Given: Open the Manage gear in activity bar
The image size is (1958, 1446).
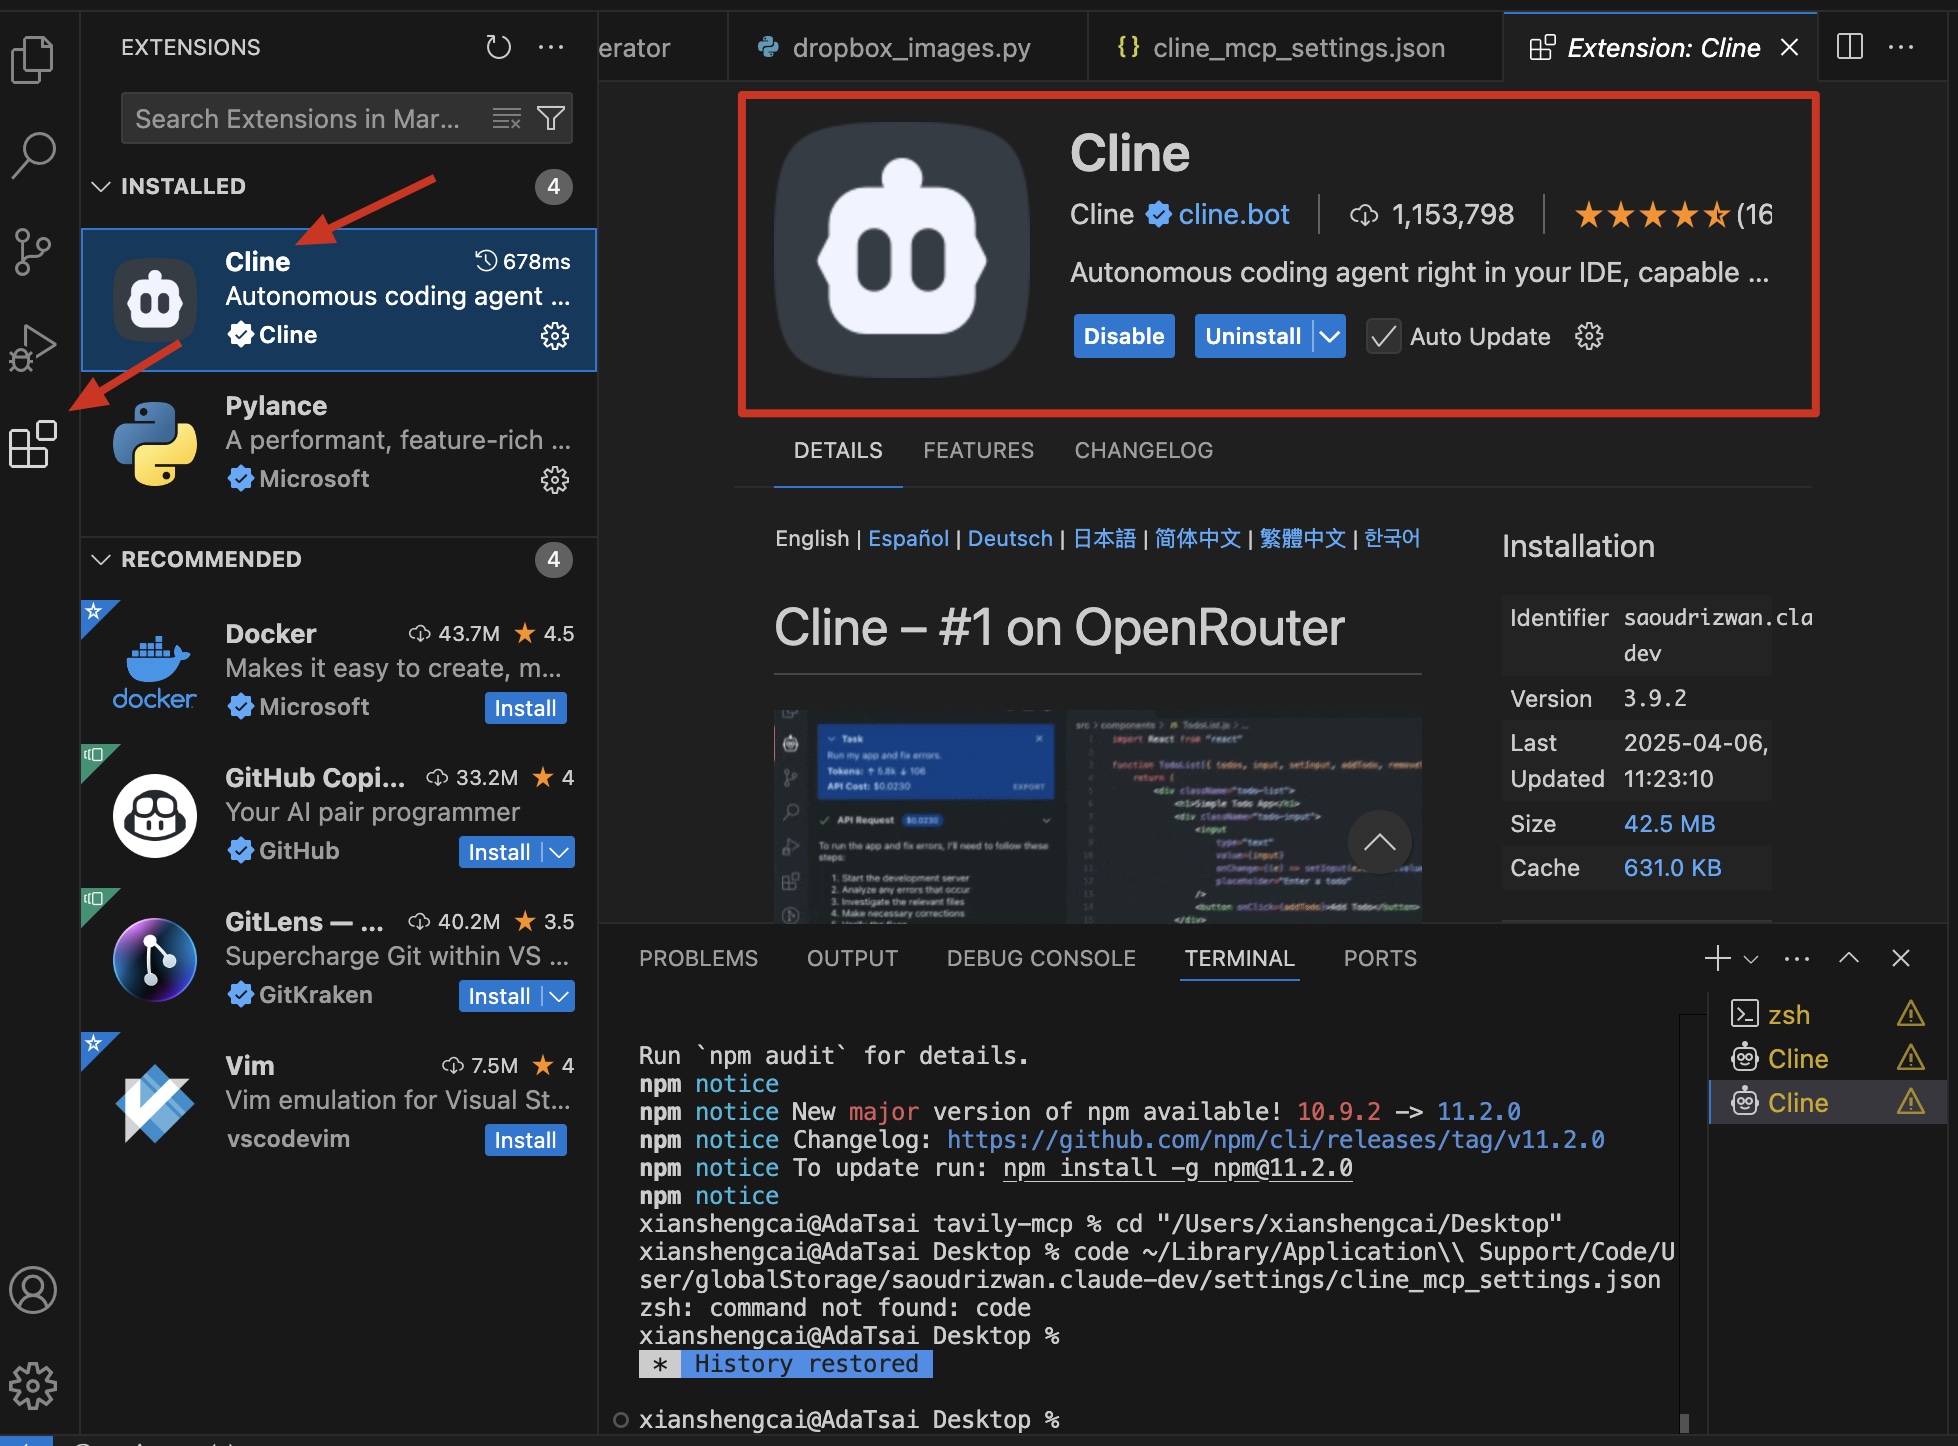Looking at the screenshot, I should [33, 1385].
